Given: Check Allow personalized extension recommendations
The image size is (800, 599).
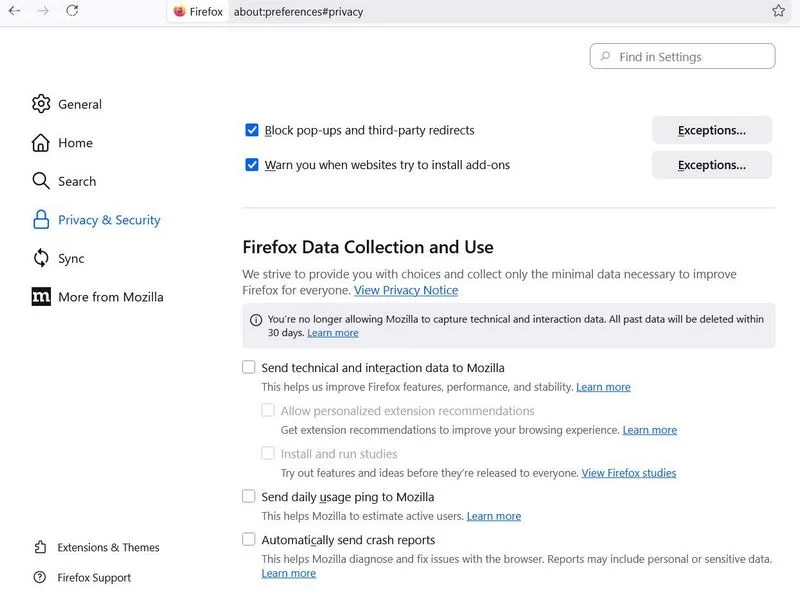Looking at the screenshot, I should (268, 410).
